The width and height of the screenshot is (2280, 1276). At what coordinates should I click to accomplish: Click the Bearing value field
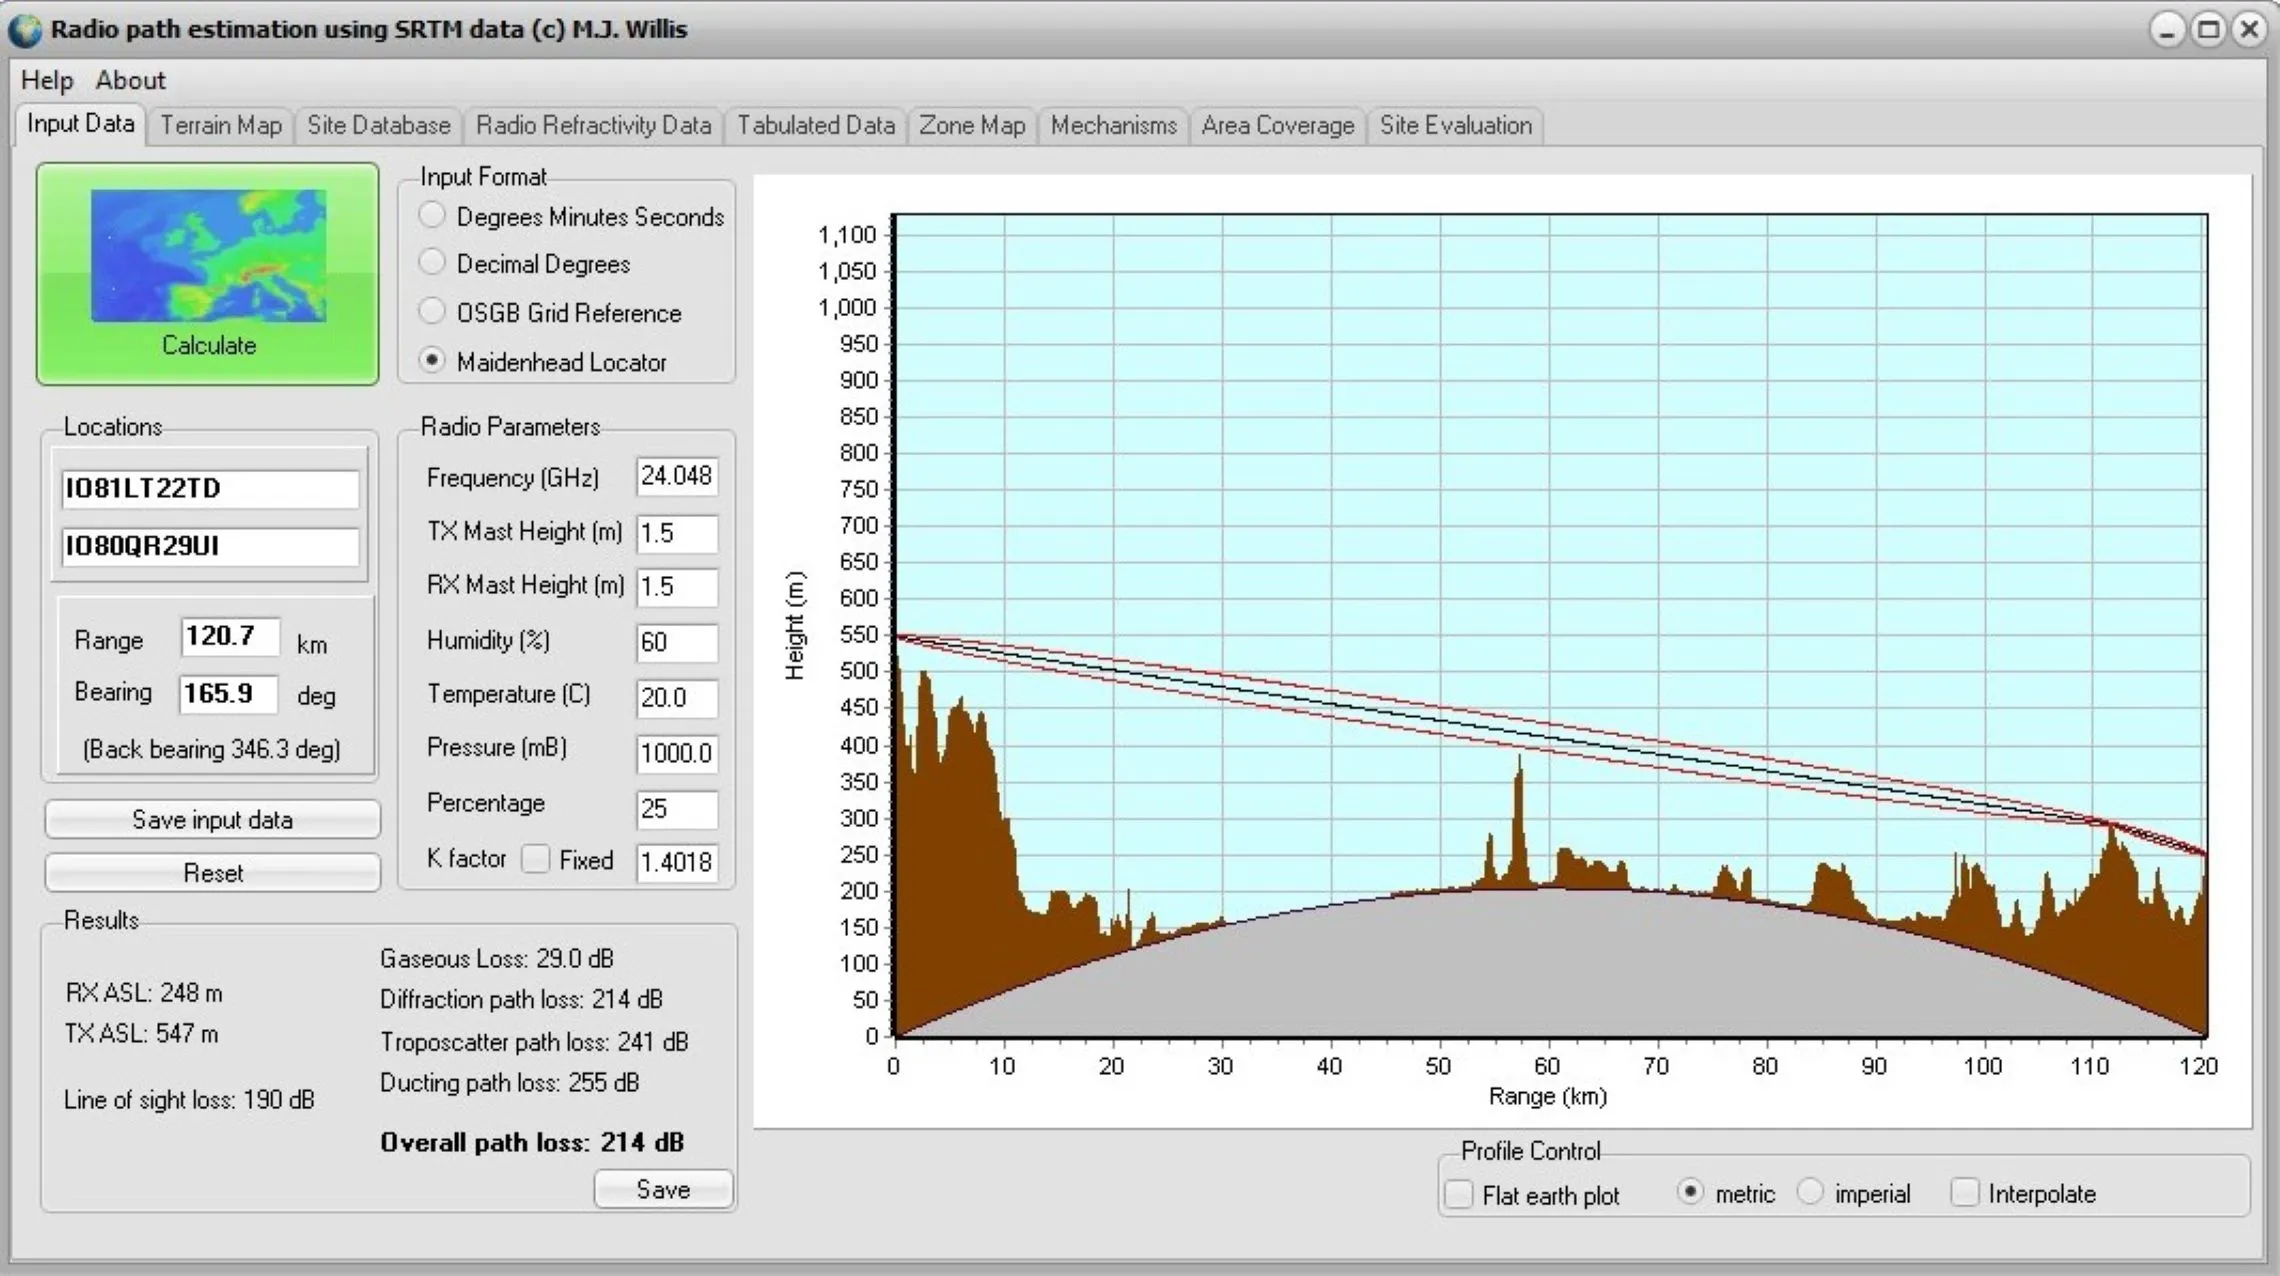tap(229, 694)
